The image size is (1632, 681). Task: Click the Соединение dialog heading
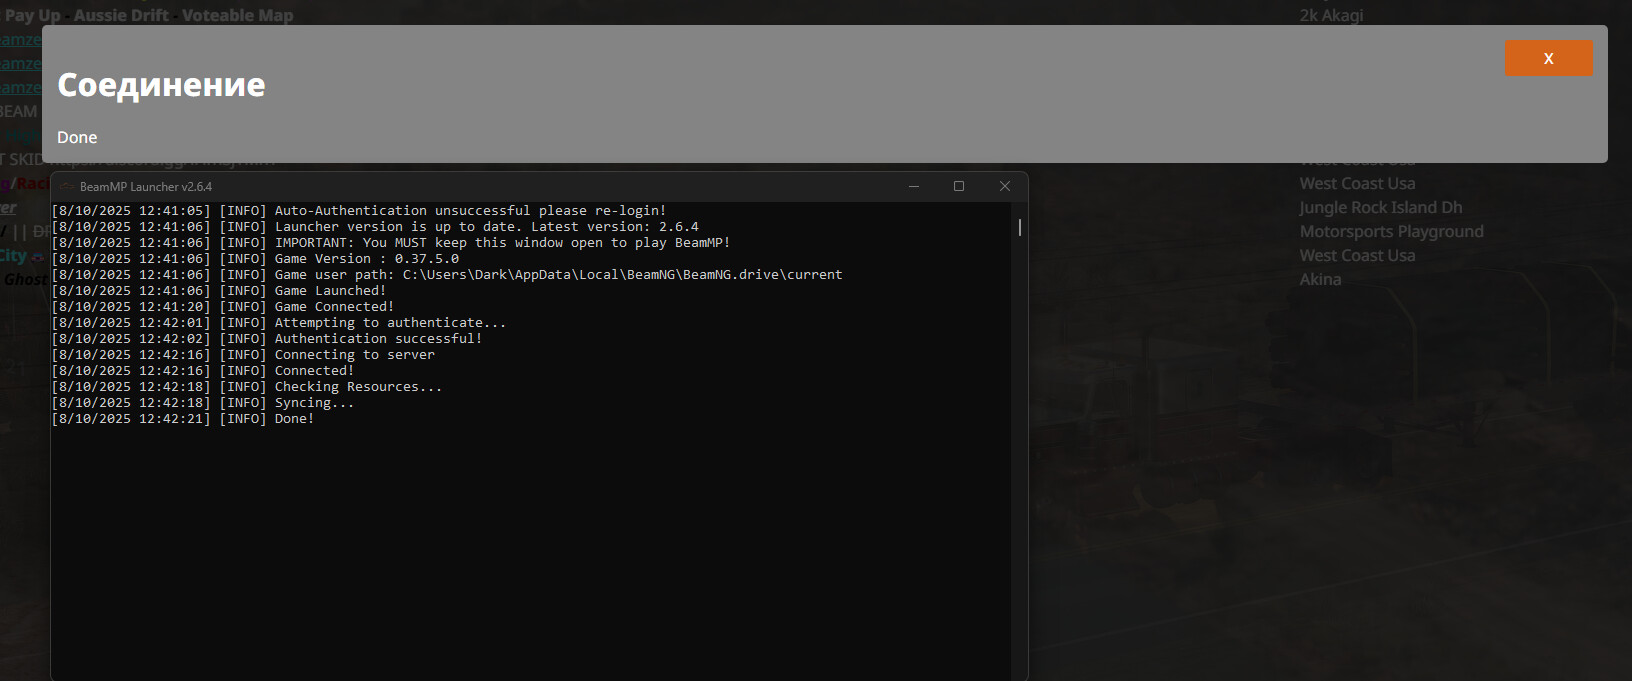[161, 85]
